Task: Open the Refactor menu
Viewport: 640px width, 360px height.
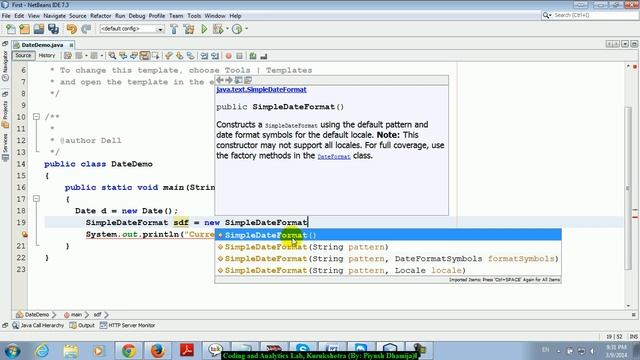Action: click(x=101, y=16)
